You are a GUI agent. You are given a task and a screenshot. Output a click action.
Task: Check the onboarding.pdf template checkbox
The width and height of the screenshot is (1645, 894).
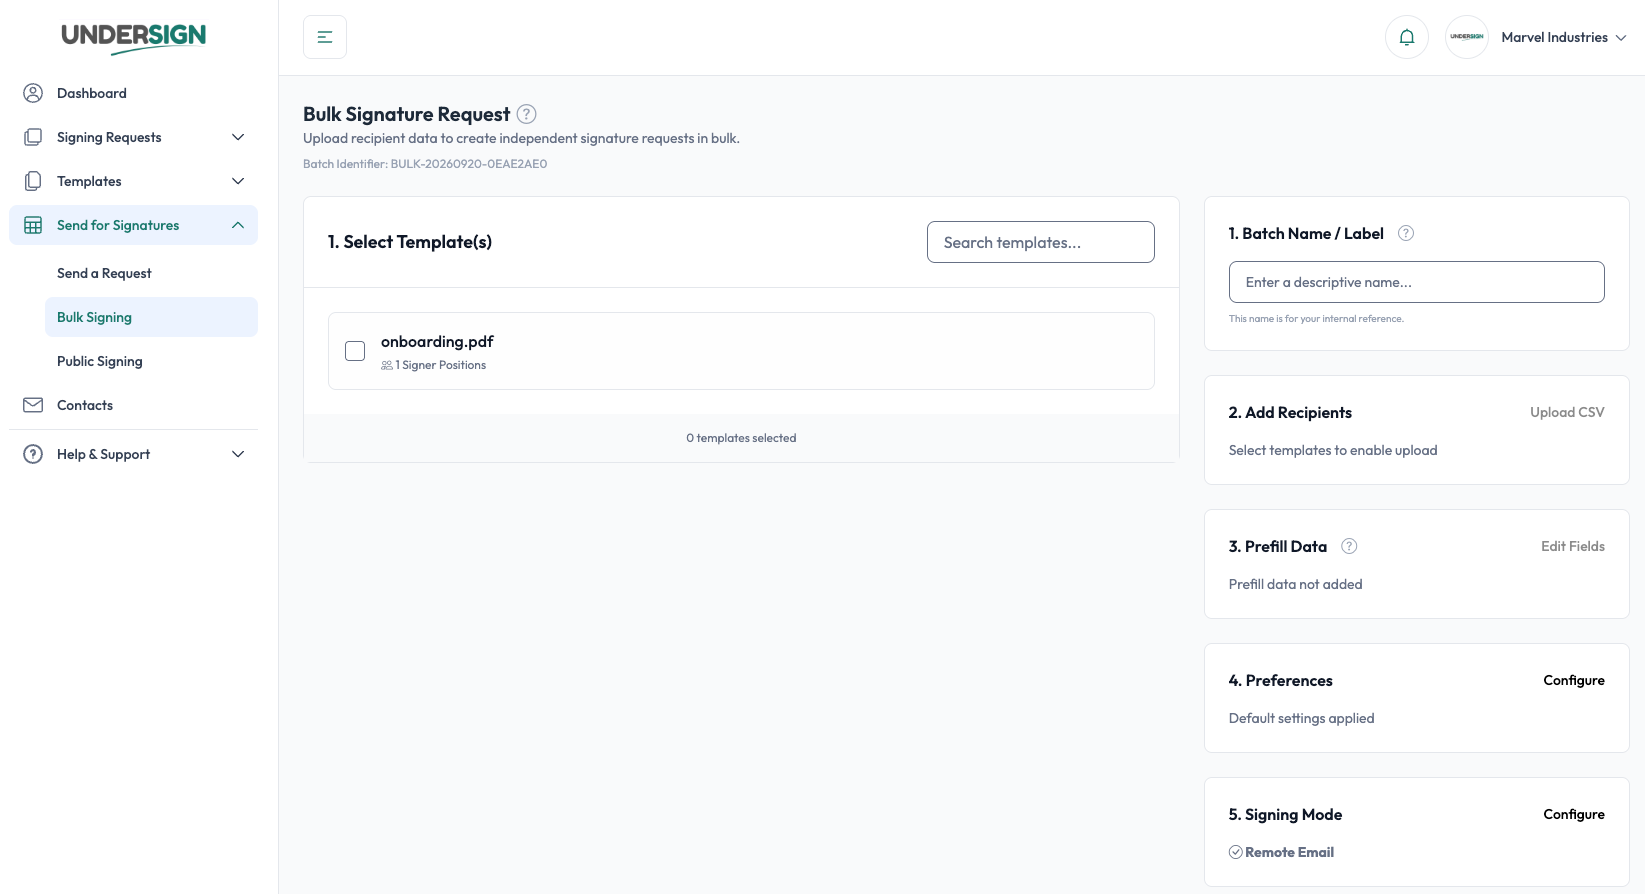[x=355, y=351]
